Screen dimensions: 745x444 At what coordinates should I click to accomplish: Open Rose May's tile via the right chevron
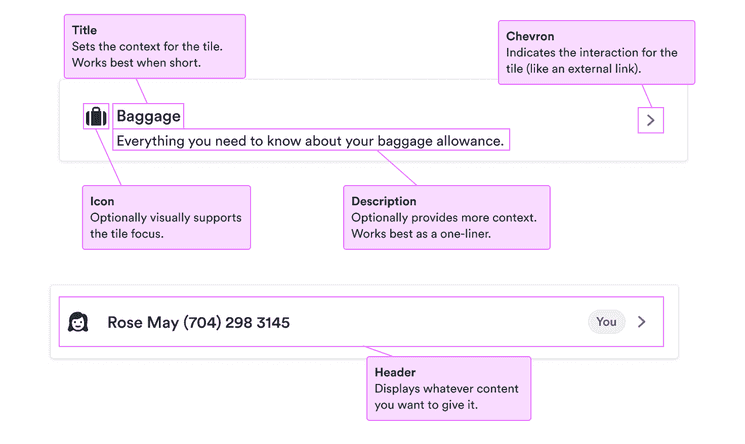click(642, 322)
